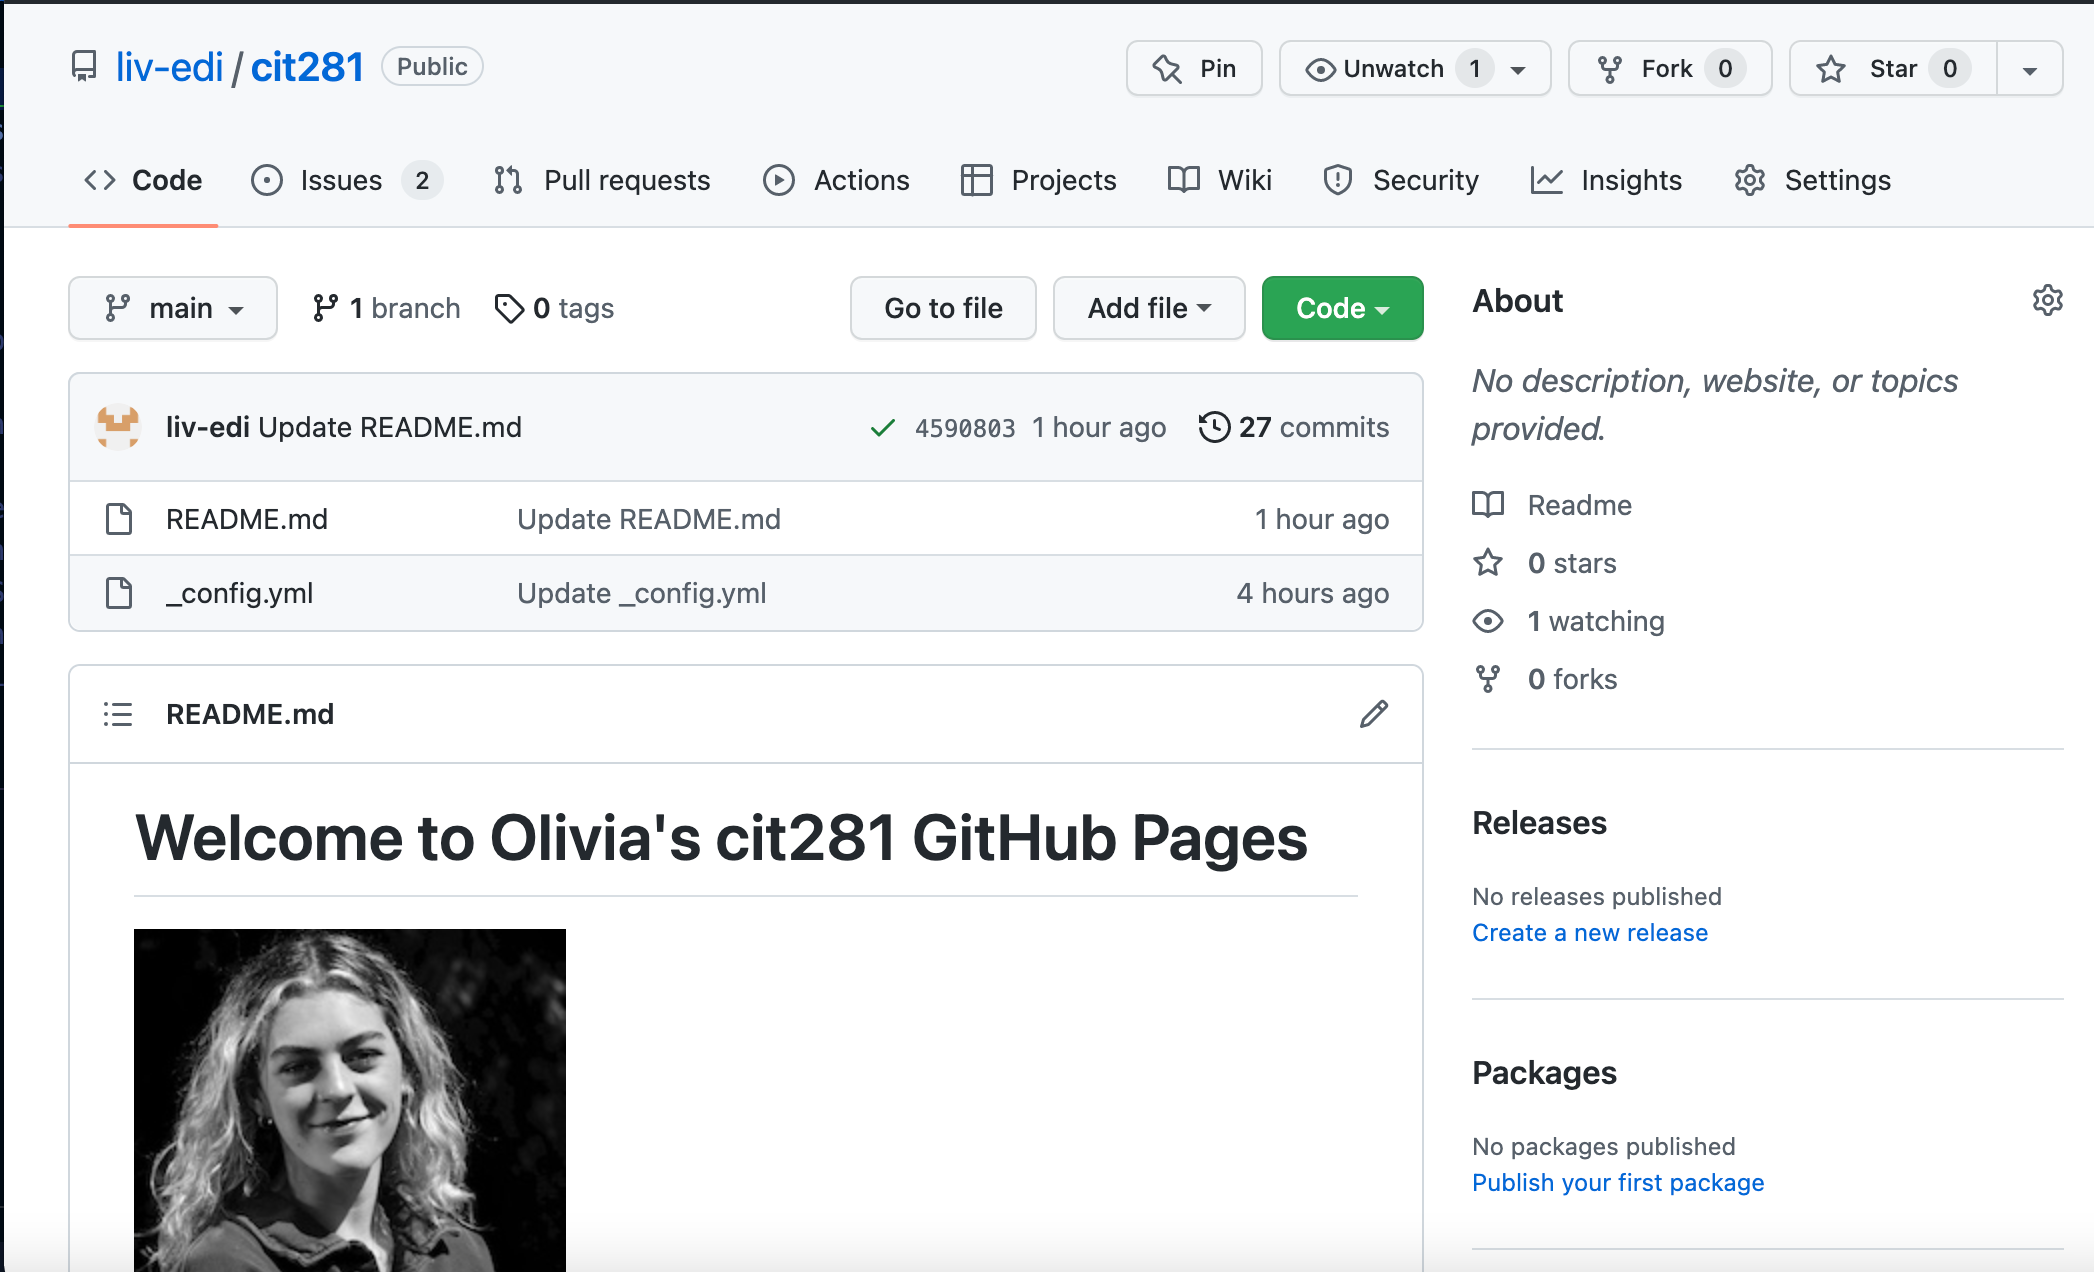The image size is (2094, 1272).
Task: Click the profile photo in the README
Action: [350, 1100]
